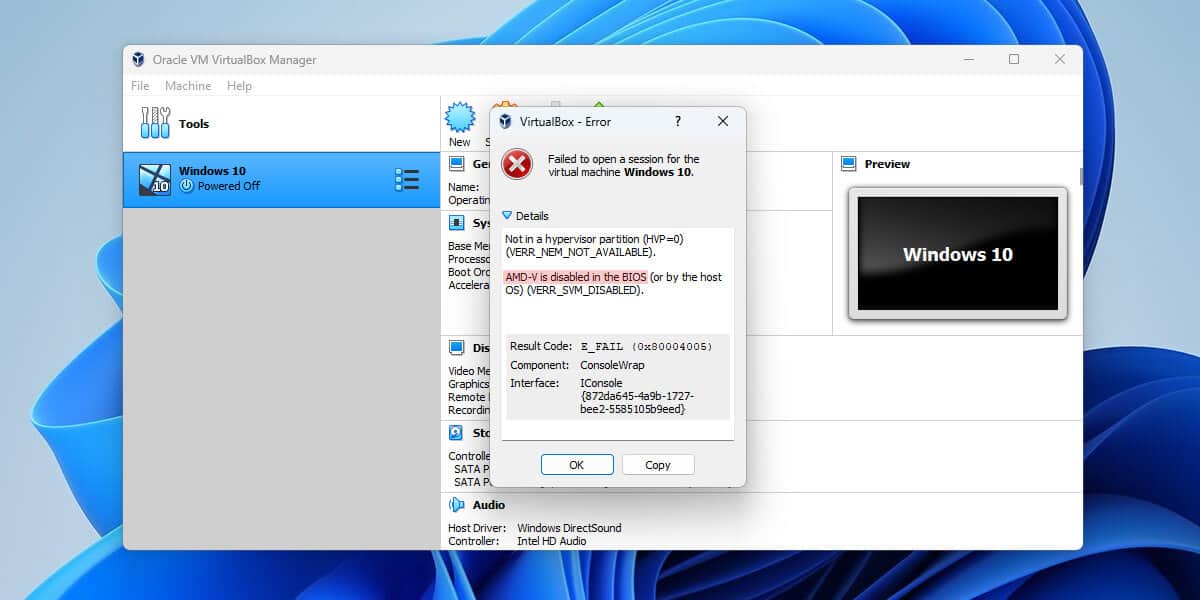Click the Audio section speaker icon

click(456, 505)
